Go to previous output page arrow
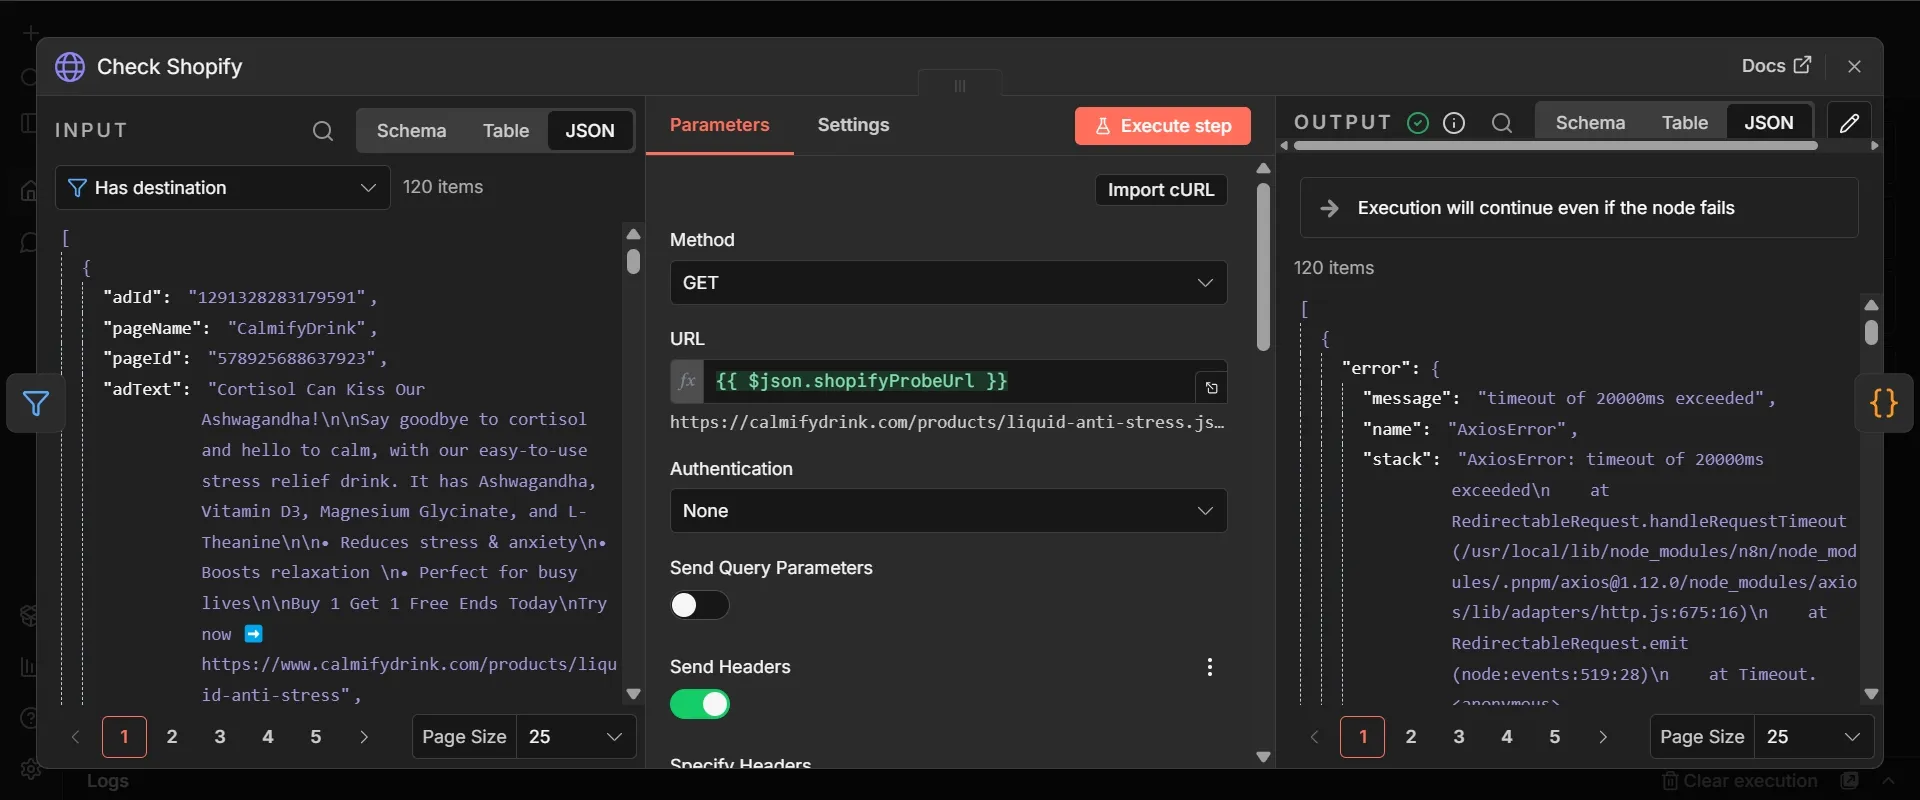The width and height of the screenshot is (1920, 800). (1314, 737)
